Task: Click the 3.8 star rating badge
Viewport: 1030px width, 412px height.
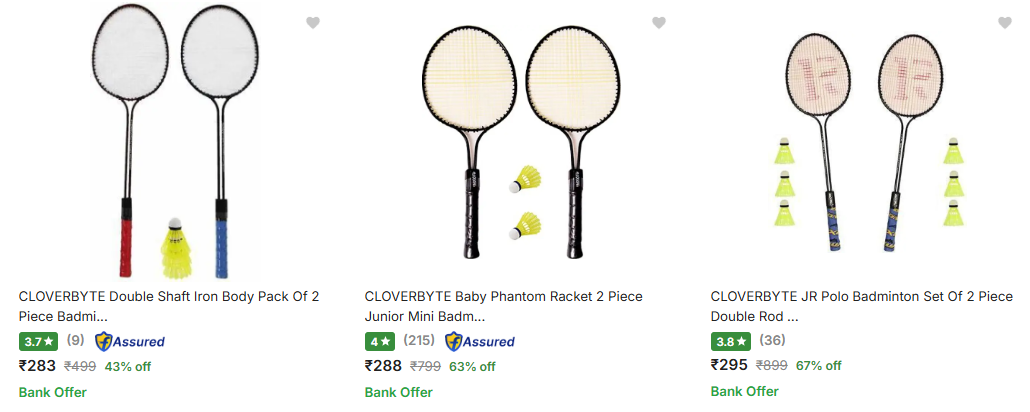Action: click(x=731, y=341)
